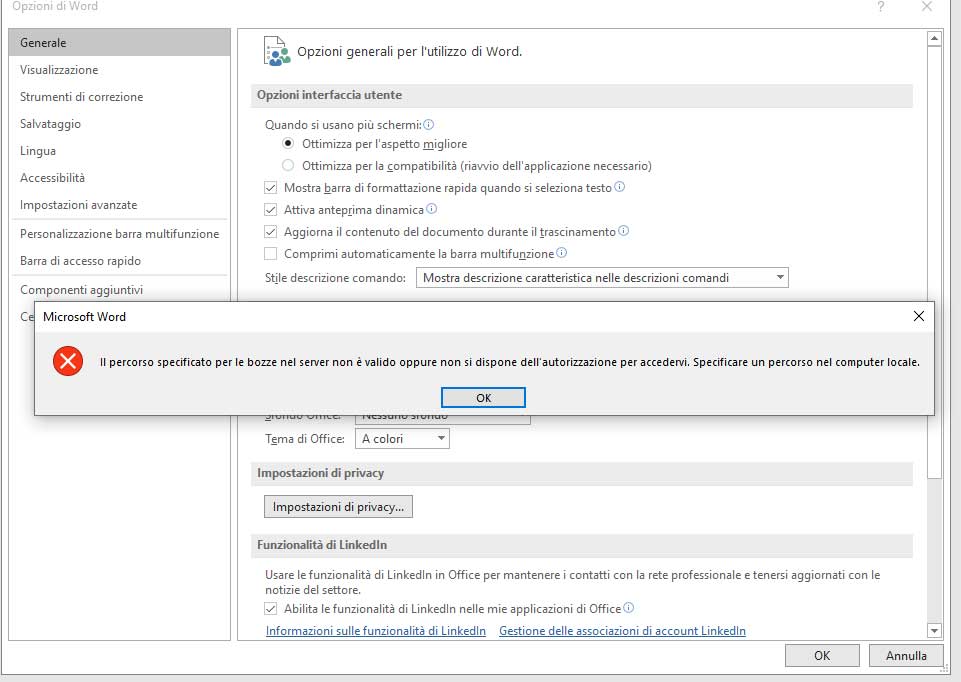Click OK in the Microsoft Word error dialog
961x682 pixels.
point(483,397)
